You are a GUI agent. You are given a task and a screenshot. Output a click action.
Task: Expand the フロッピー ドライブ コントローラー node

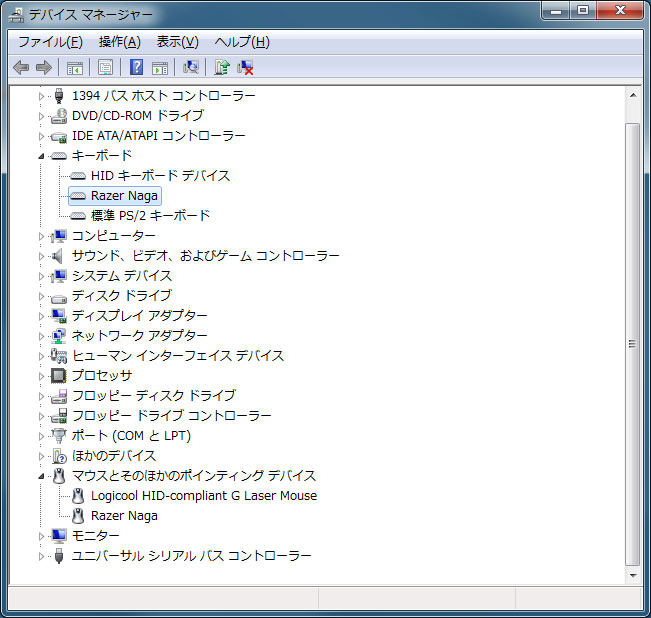(41, 416)
